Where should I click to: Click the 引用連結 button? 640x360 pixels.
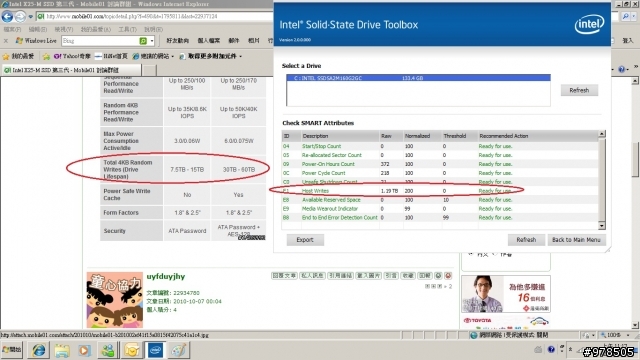[x=340, y=276]
